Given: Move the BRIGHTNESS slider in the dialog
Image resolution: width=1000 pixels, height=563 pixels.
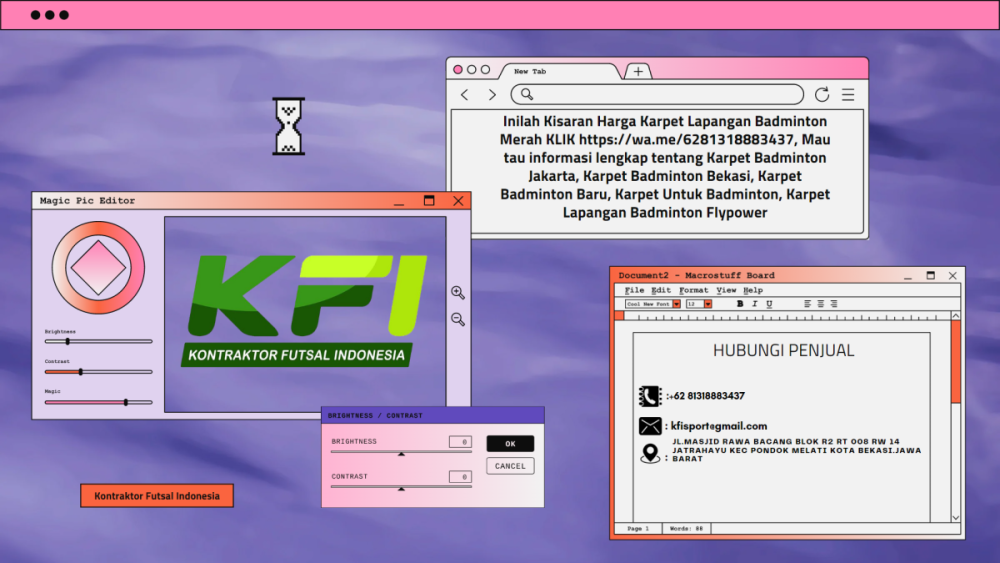Looking at the screenshot, I should (401, 453).
